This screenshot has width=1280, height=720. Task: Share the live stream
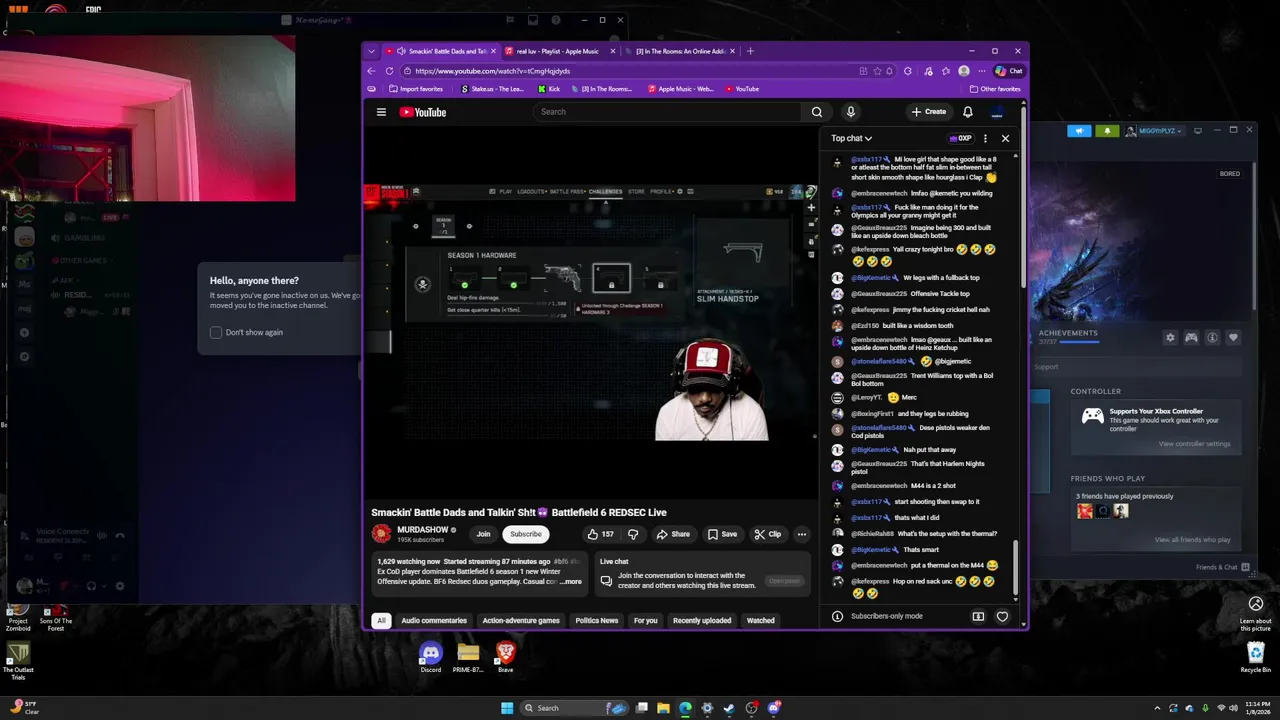point(673,534)
